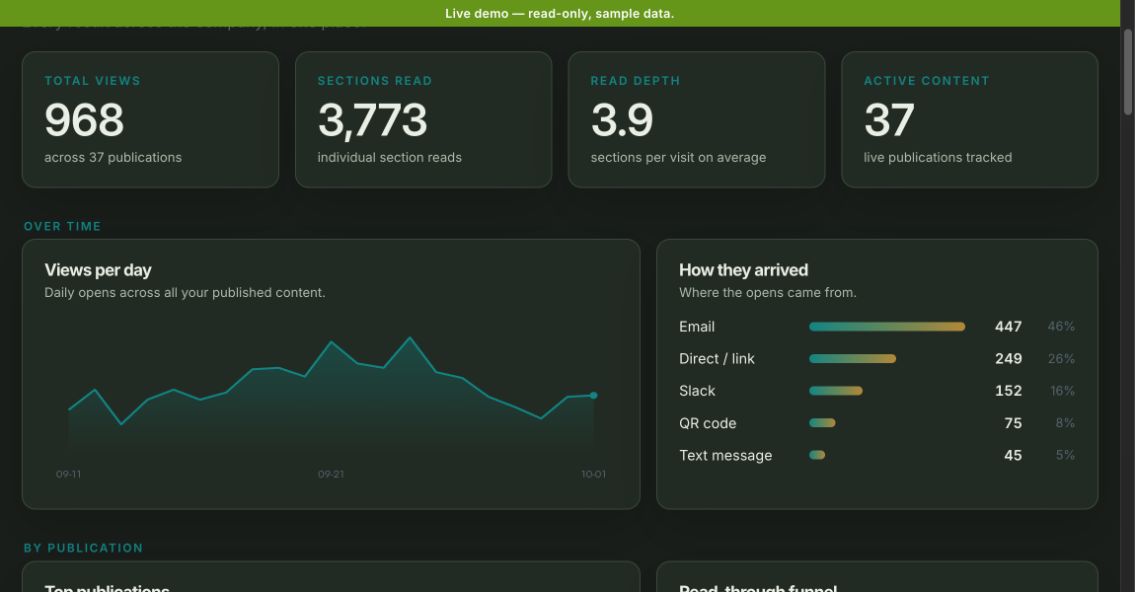The image size is (1135, 592).
Task: Click the Total Views value 968
Action: (84, 119)
